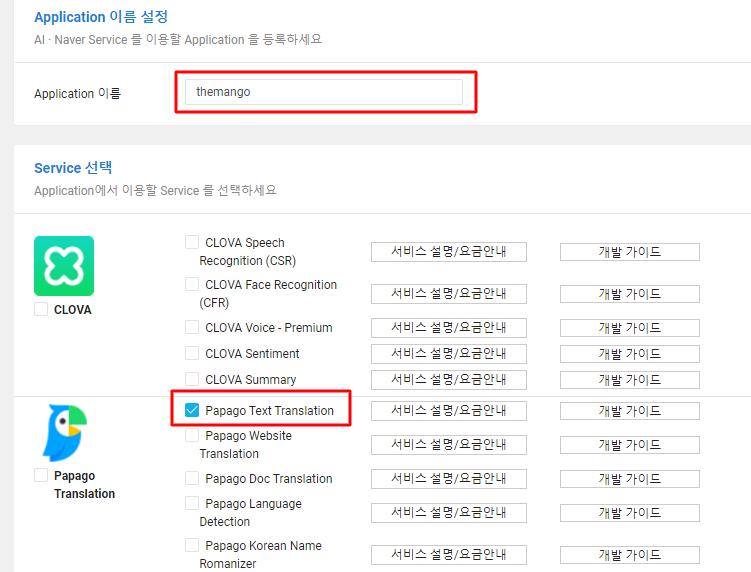The image size is (751, 572).
Task: Open 개발 가이드 for Papago Text Translation
Action: (630, 411)
